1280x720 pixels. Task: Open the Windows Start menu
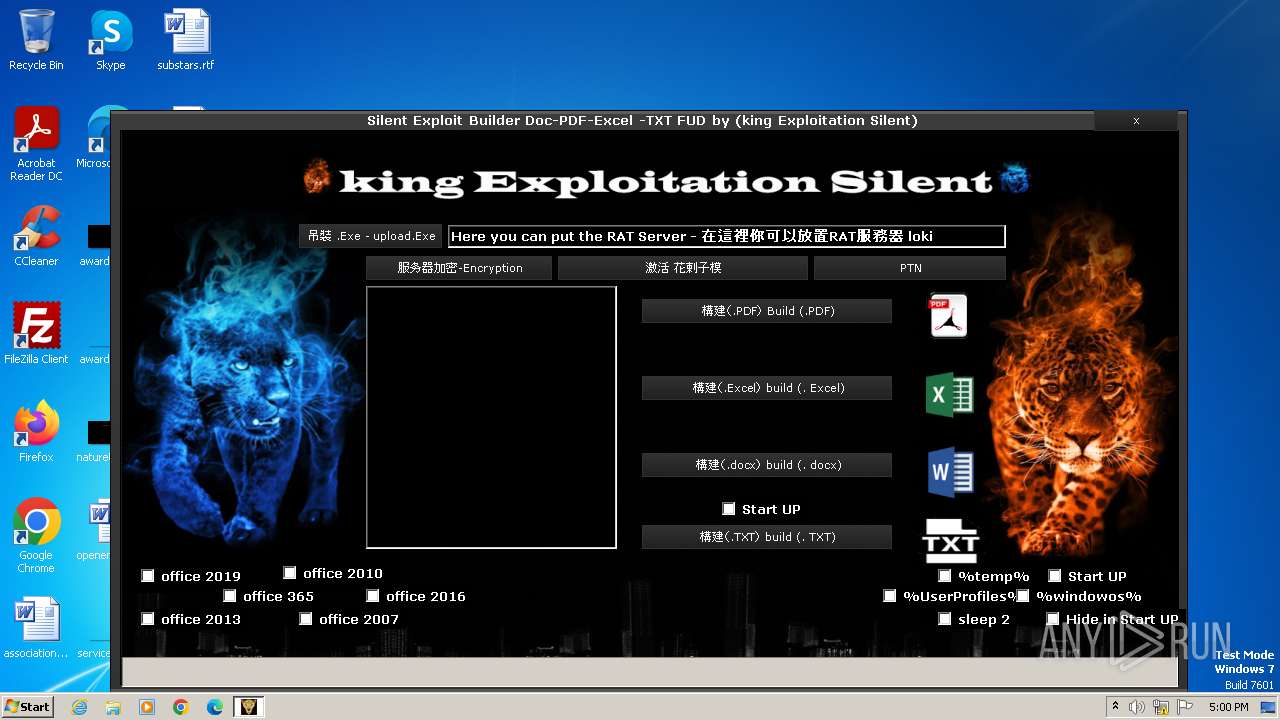[x=28, y=706]
